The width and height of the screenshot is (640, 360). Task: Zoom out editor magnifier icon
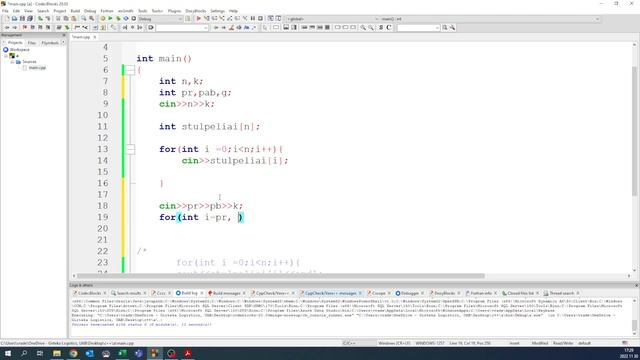coord(371,28)
